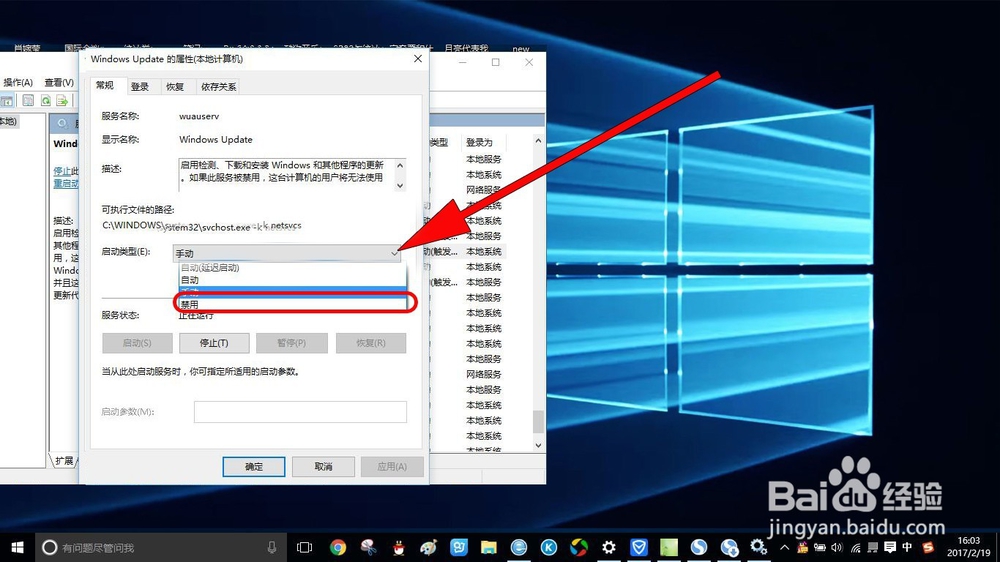The width and height of the screenshot is (1000, 562).
Task: Switch to the 常规 tab
Action: pos(105,85)
